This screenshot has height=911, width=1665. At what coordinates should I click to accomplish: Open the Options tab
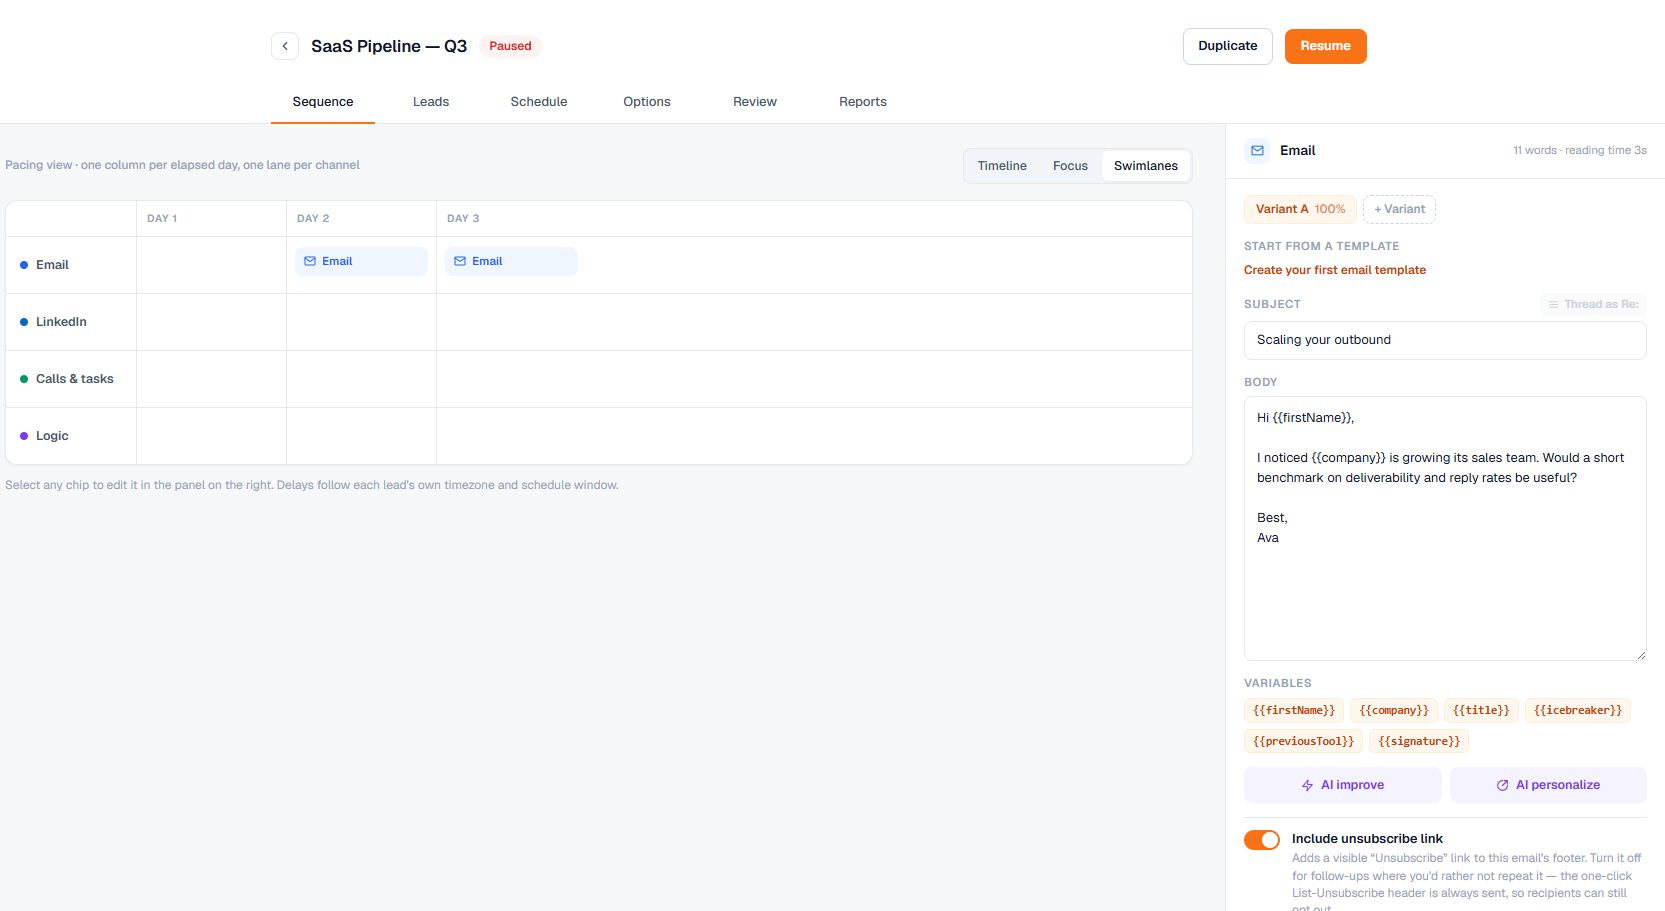pyautogui.click(x=647, y=102)
